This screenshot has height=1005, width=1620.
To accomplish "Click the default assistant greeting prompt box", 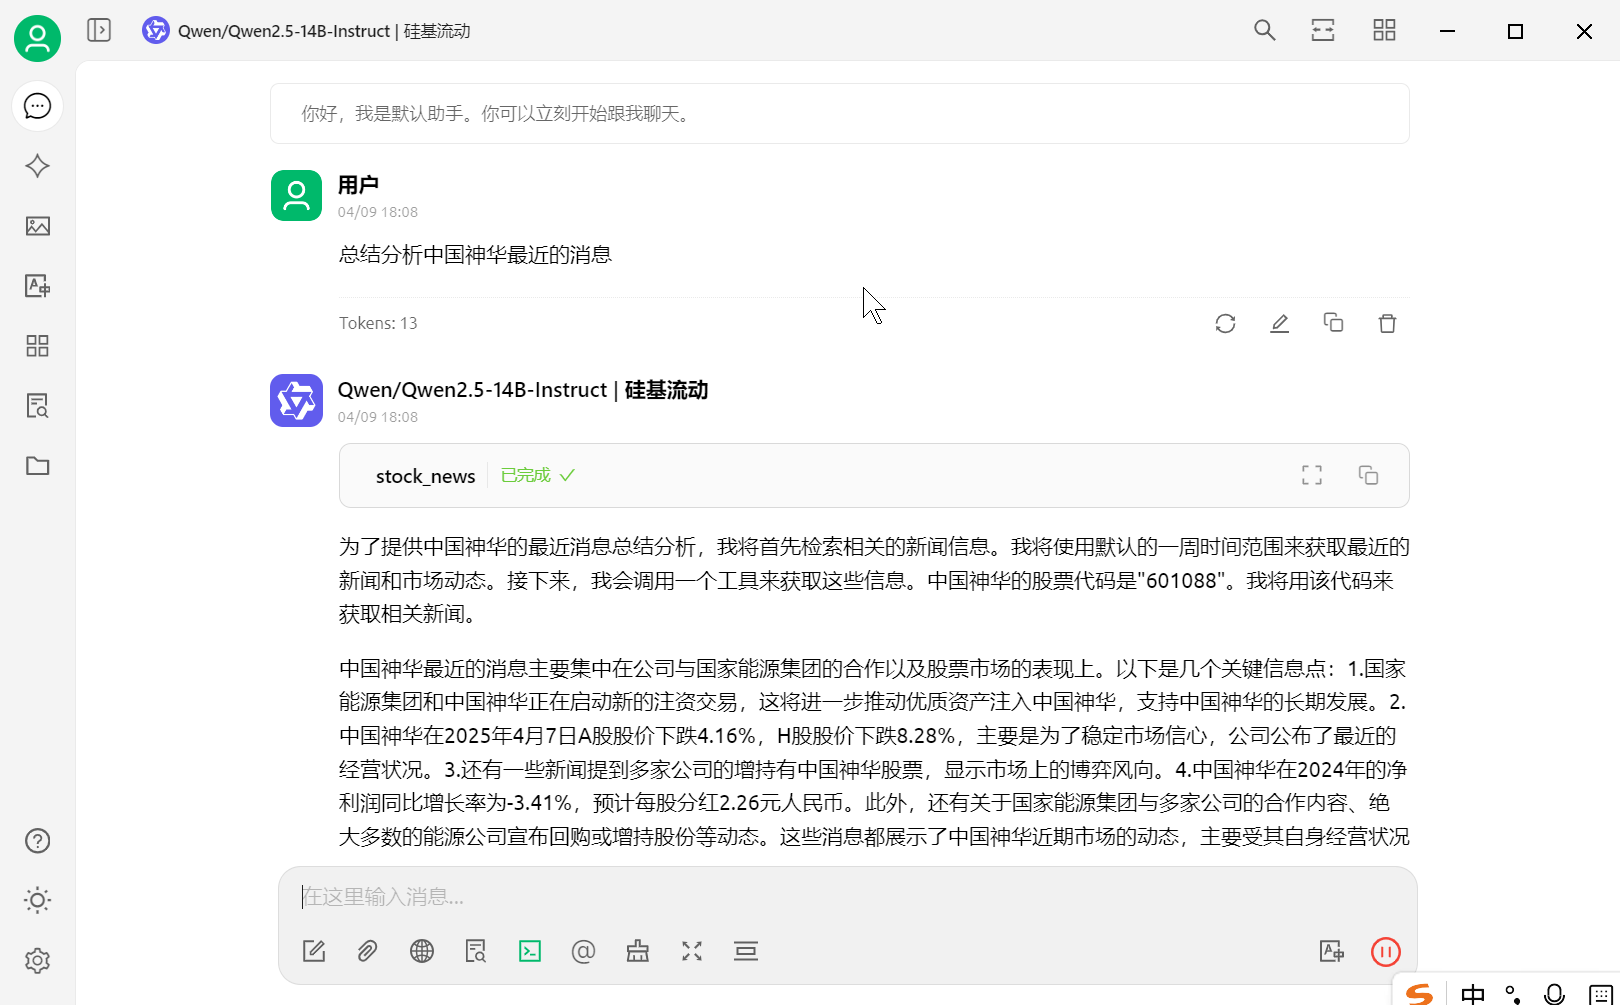I will coord(840,114).
